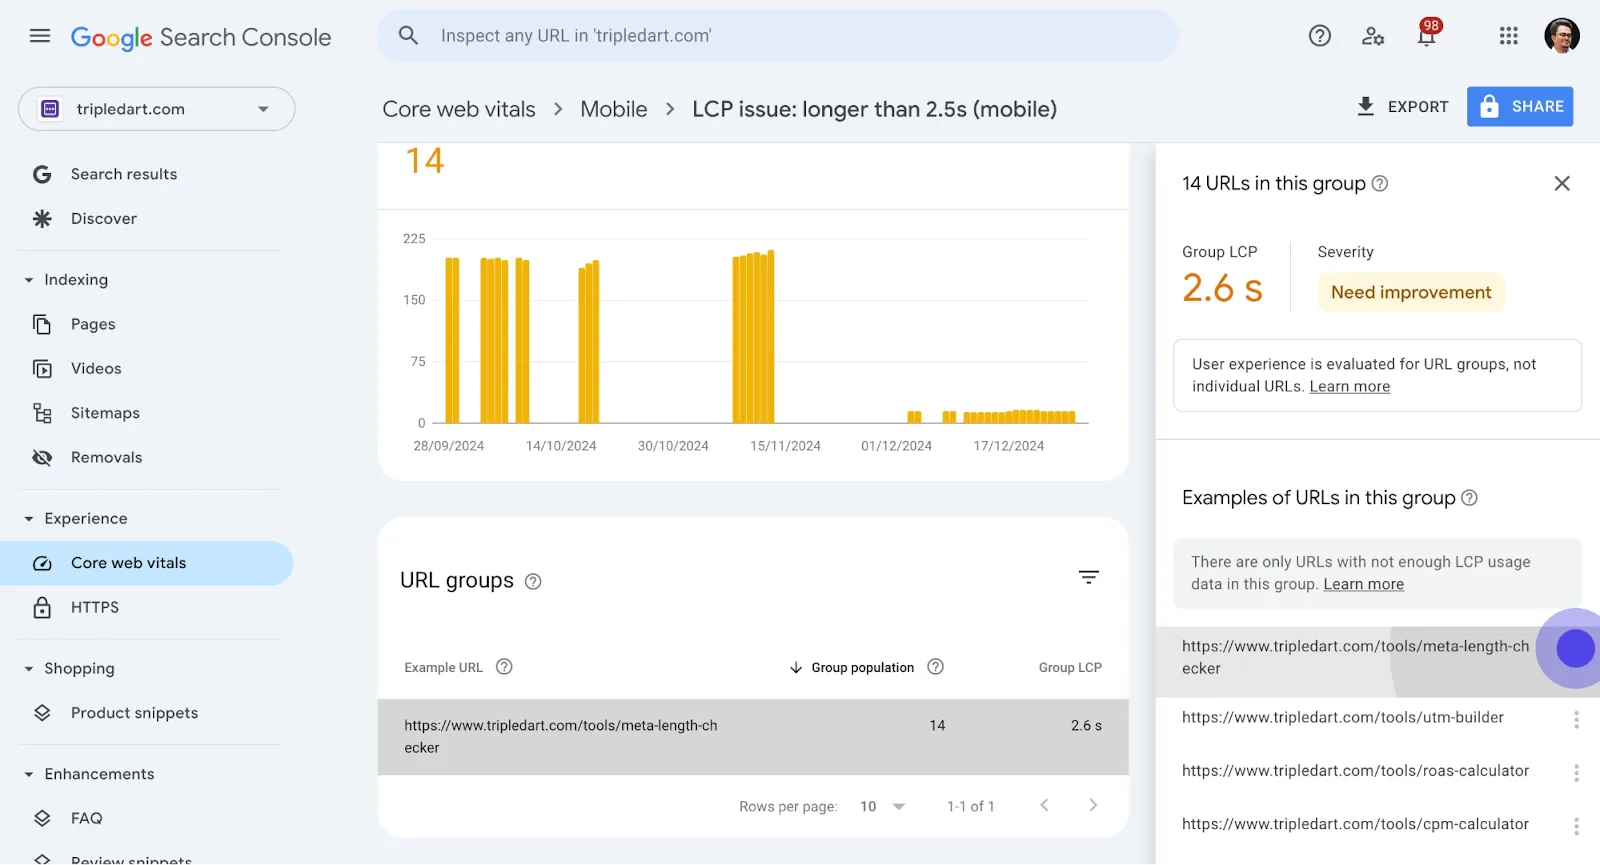Click the 15/11/2024 bar cluster in chart
This screenshot has height=865, width=1600.
point(754,337)
